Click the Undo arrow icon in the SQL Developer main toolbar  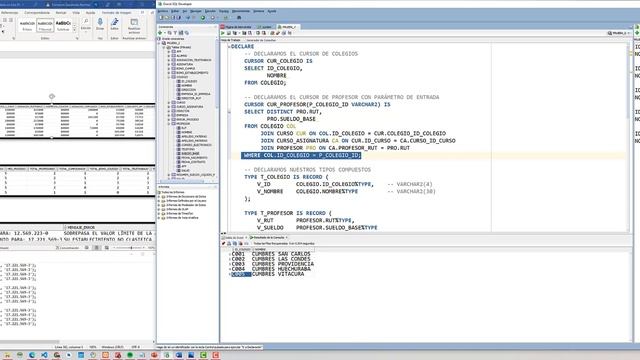(188, 18)
